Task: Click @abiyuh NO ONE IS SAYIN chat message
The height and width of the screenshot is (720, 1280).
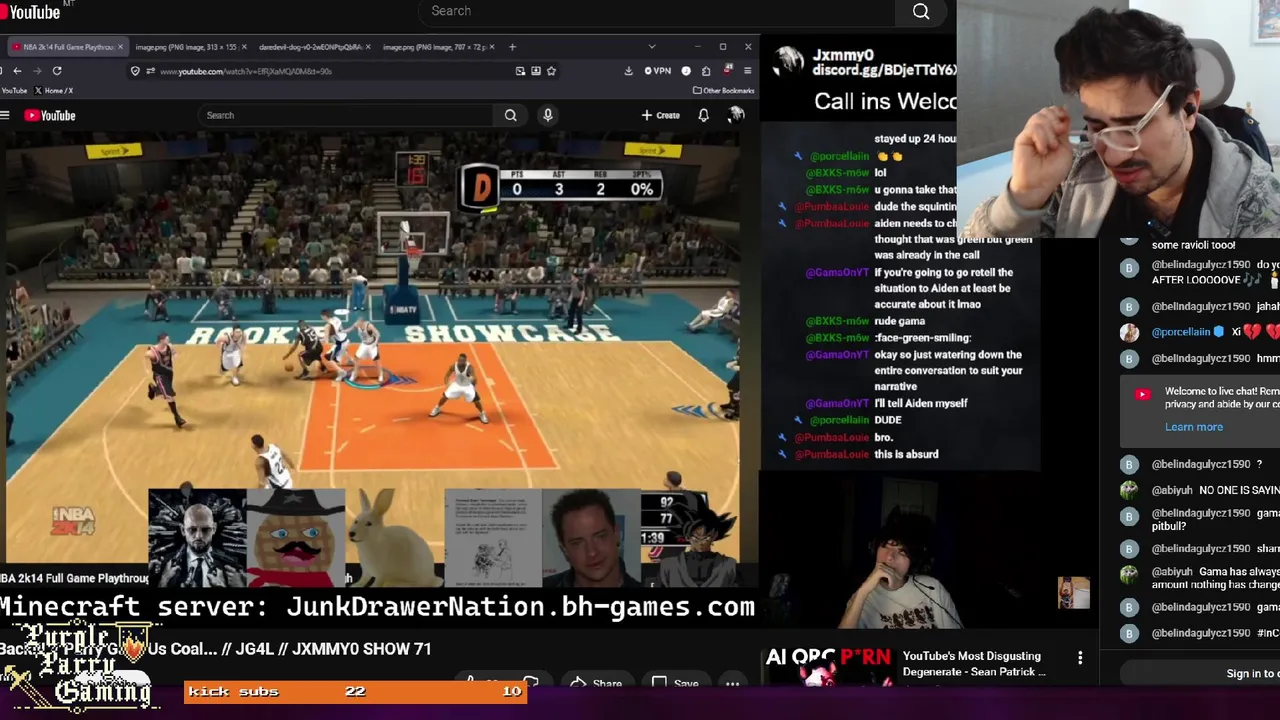Action: 1215,490
